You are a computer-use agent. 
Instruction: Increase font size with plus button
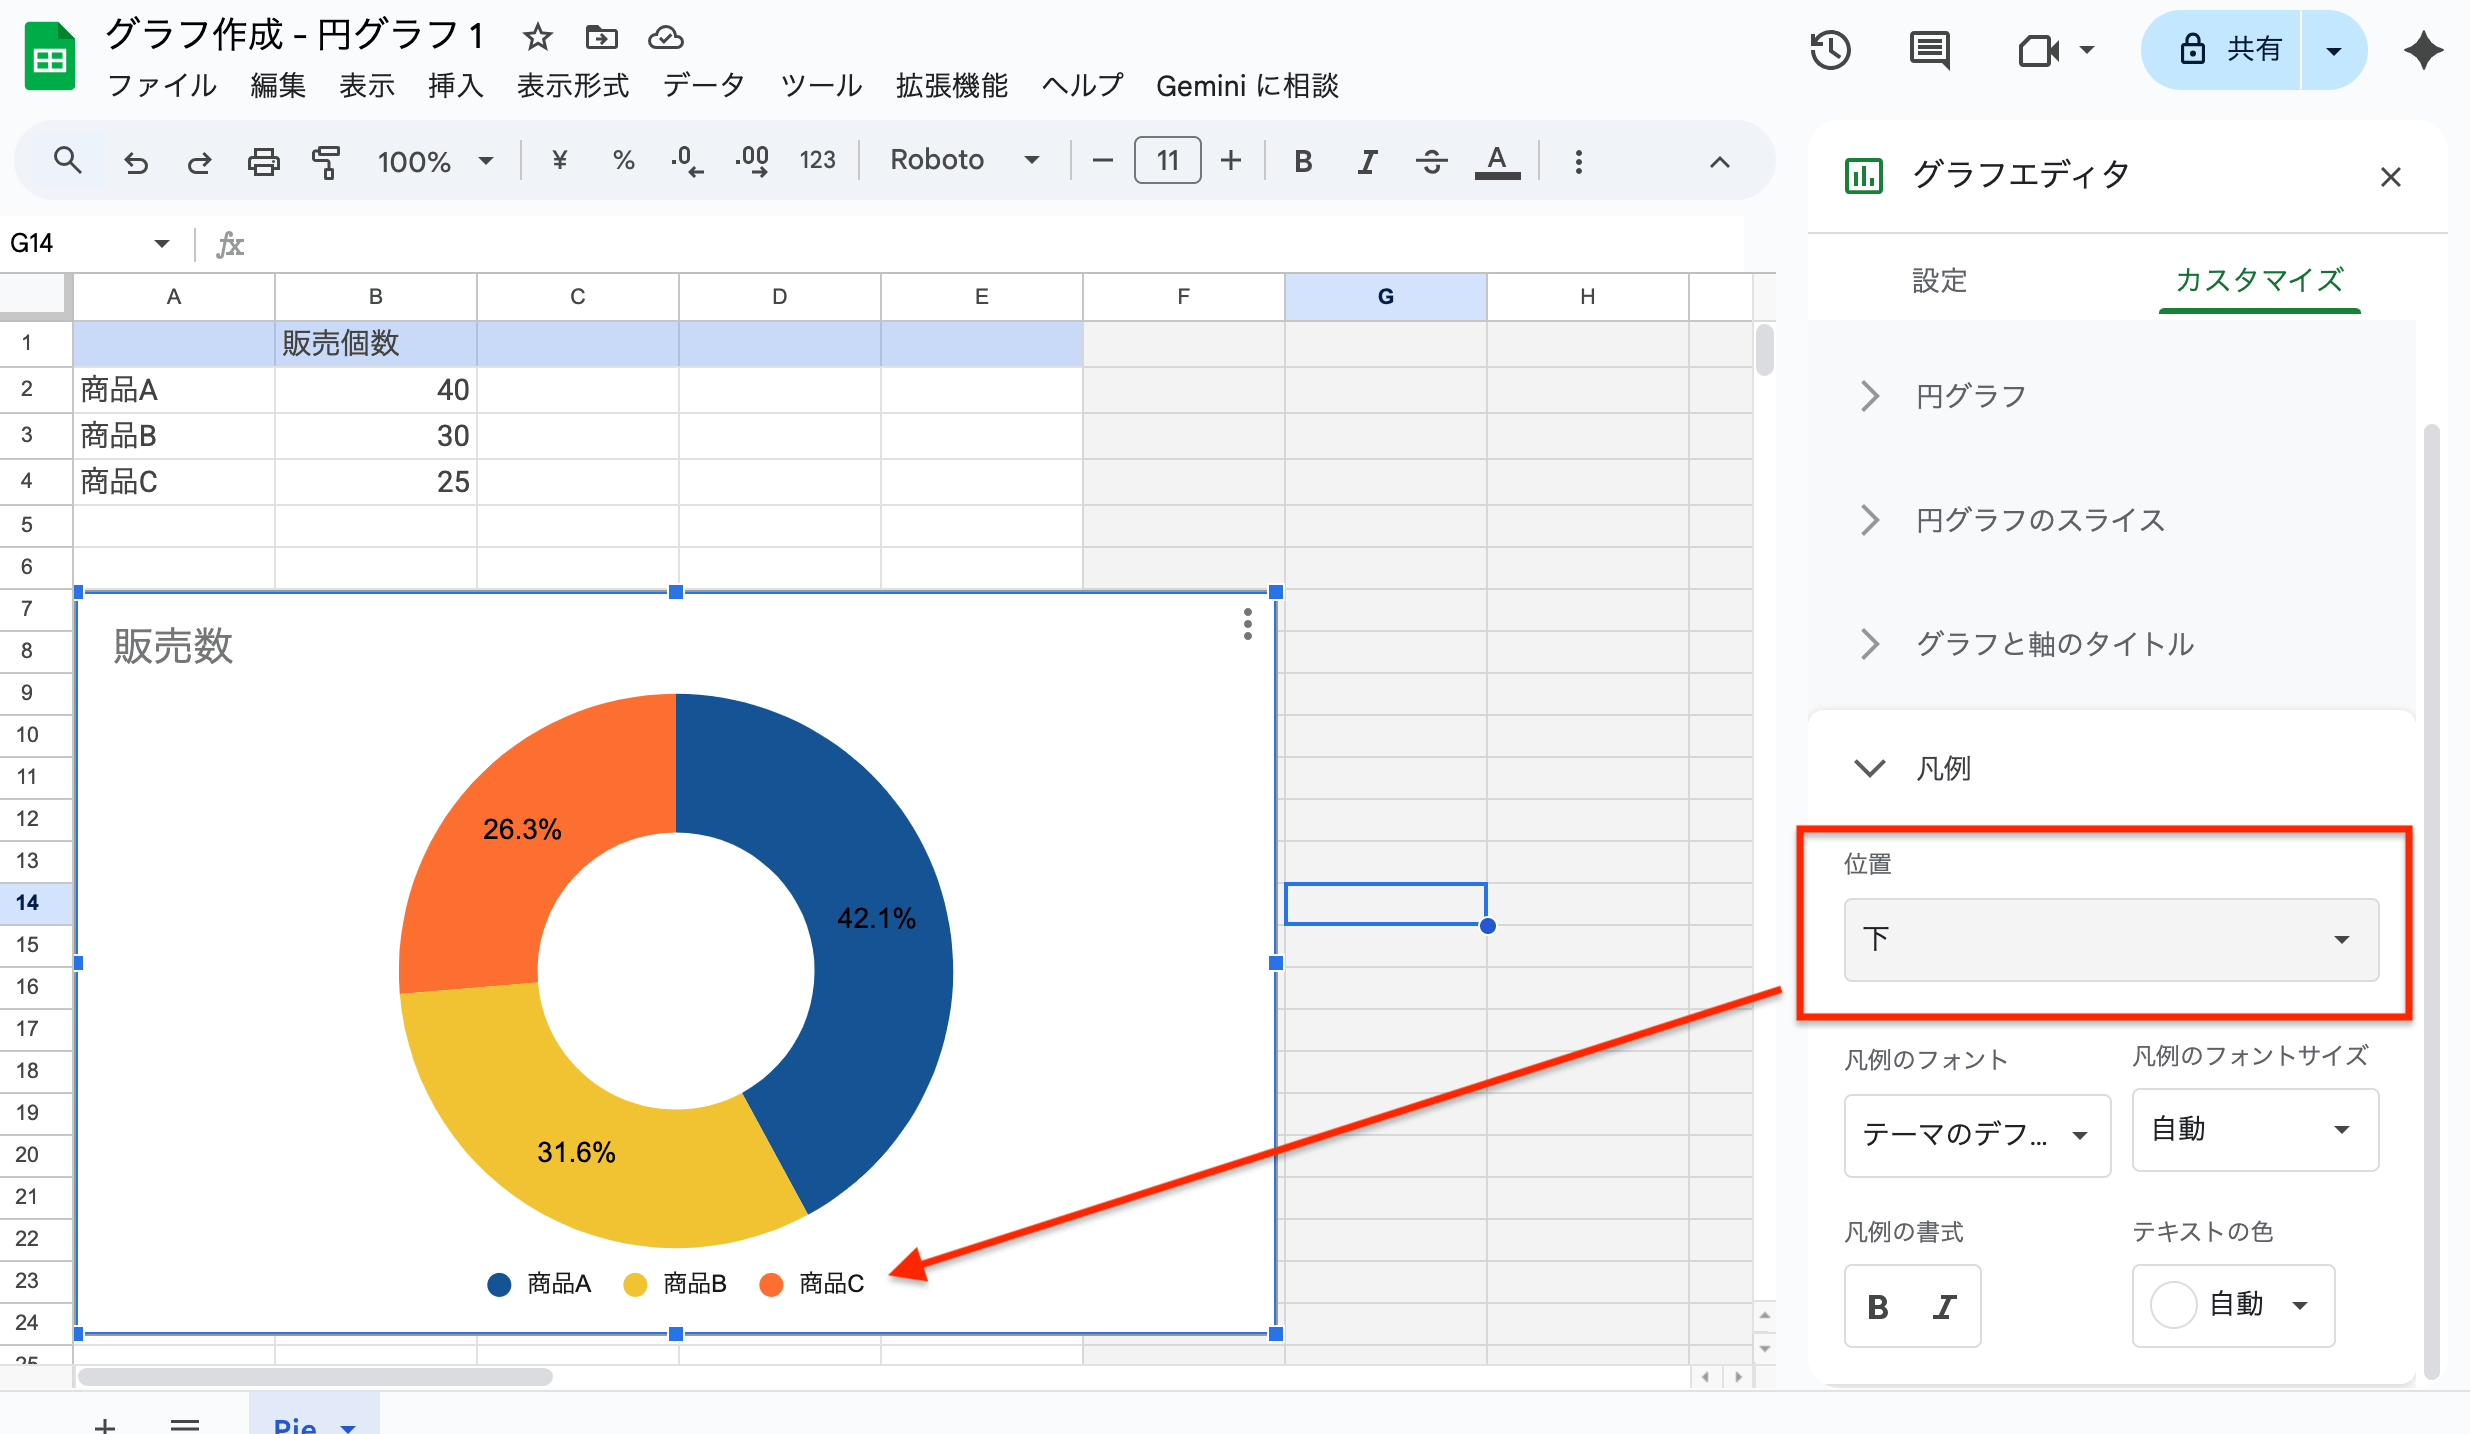pos(1231,161)
